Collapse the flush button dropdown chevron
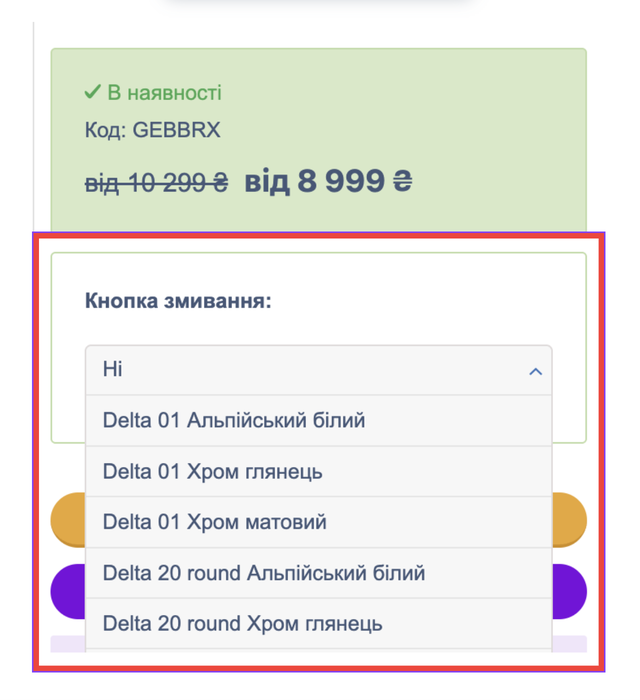This screenshot has height=700, width=640. (535, 371)
